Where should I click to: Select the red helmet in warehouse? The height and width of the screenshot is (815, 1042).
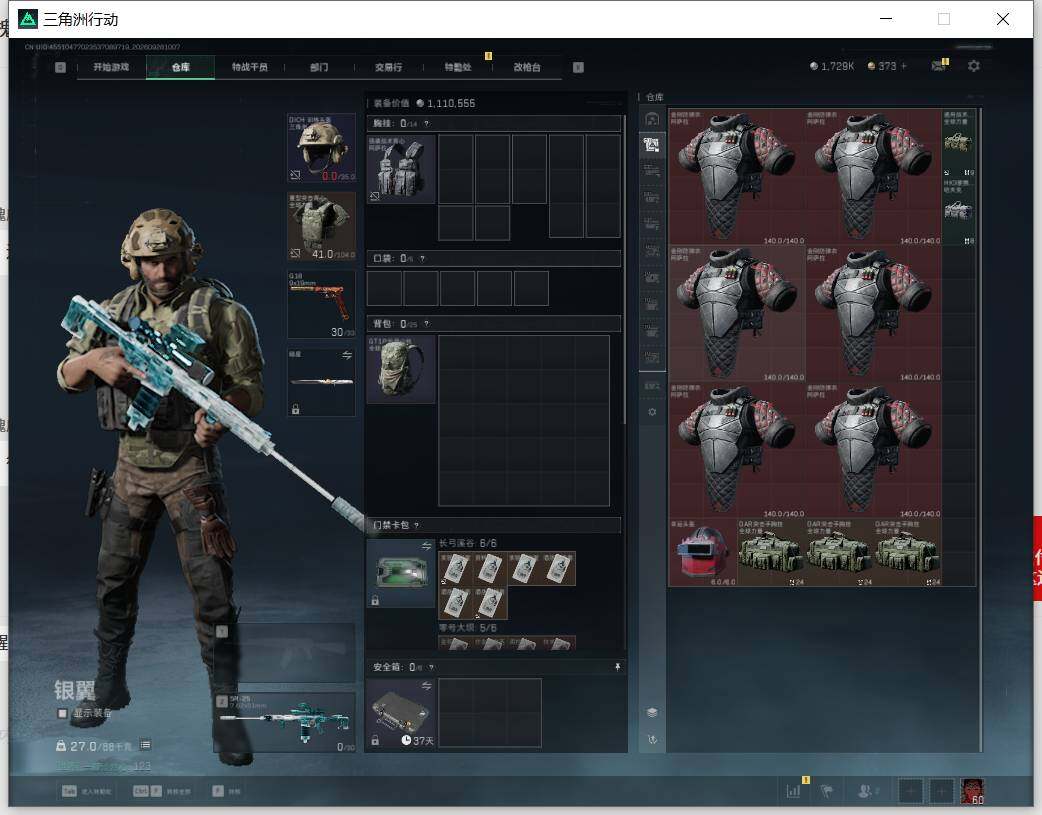click(x=702, y=553)
